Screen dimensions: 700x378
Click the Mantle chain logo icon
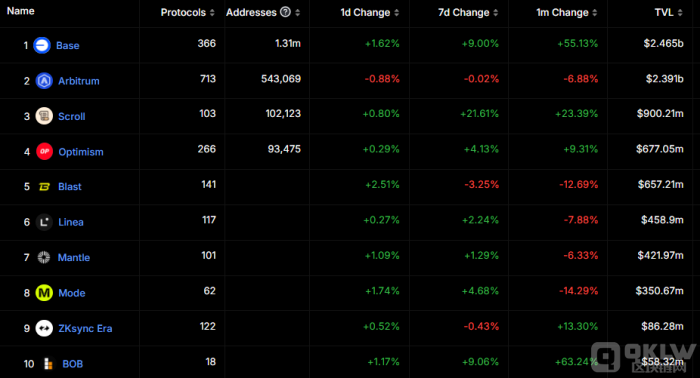(44, 257)
